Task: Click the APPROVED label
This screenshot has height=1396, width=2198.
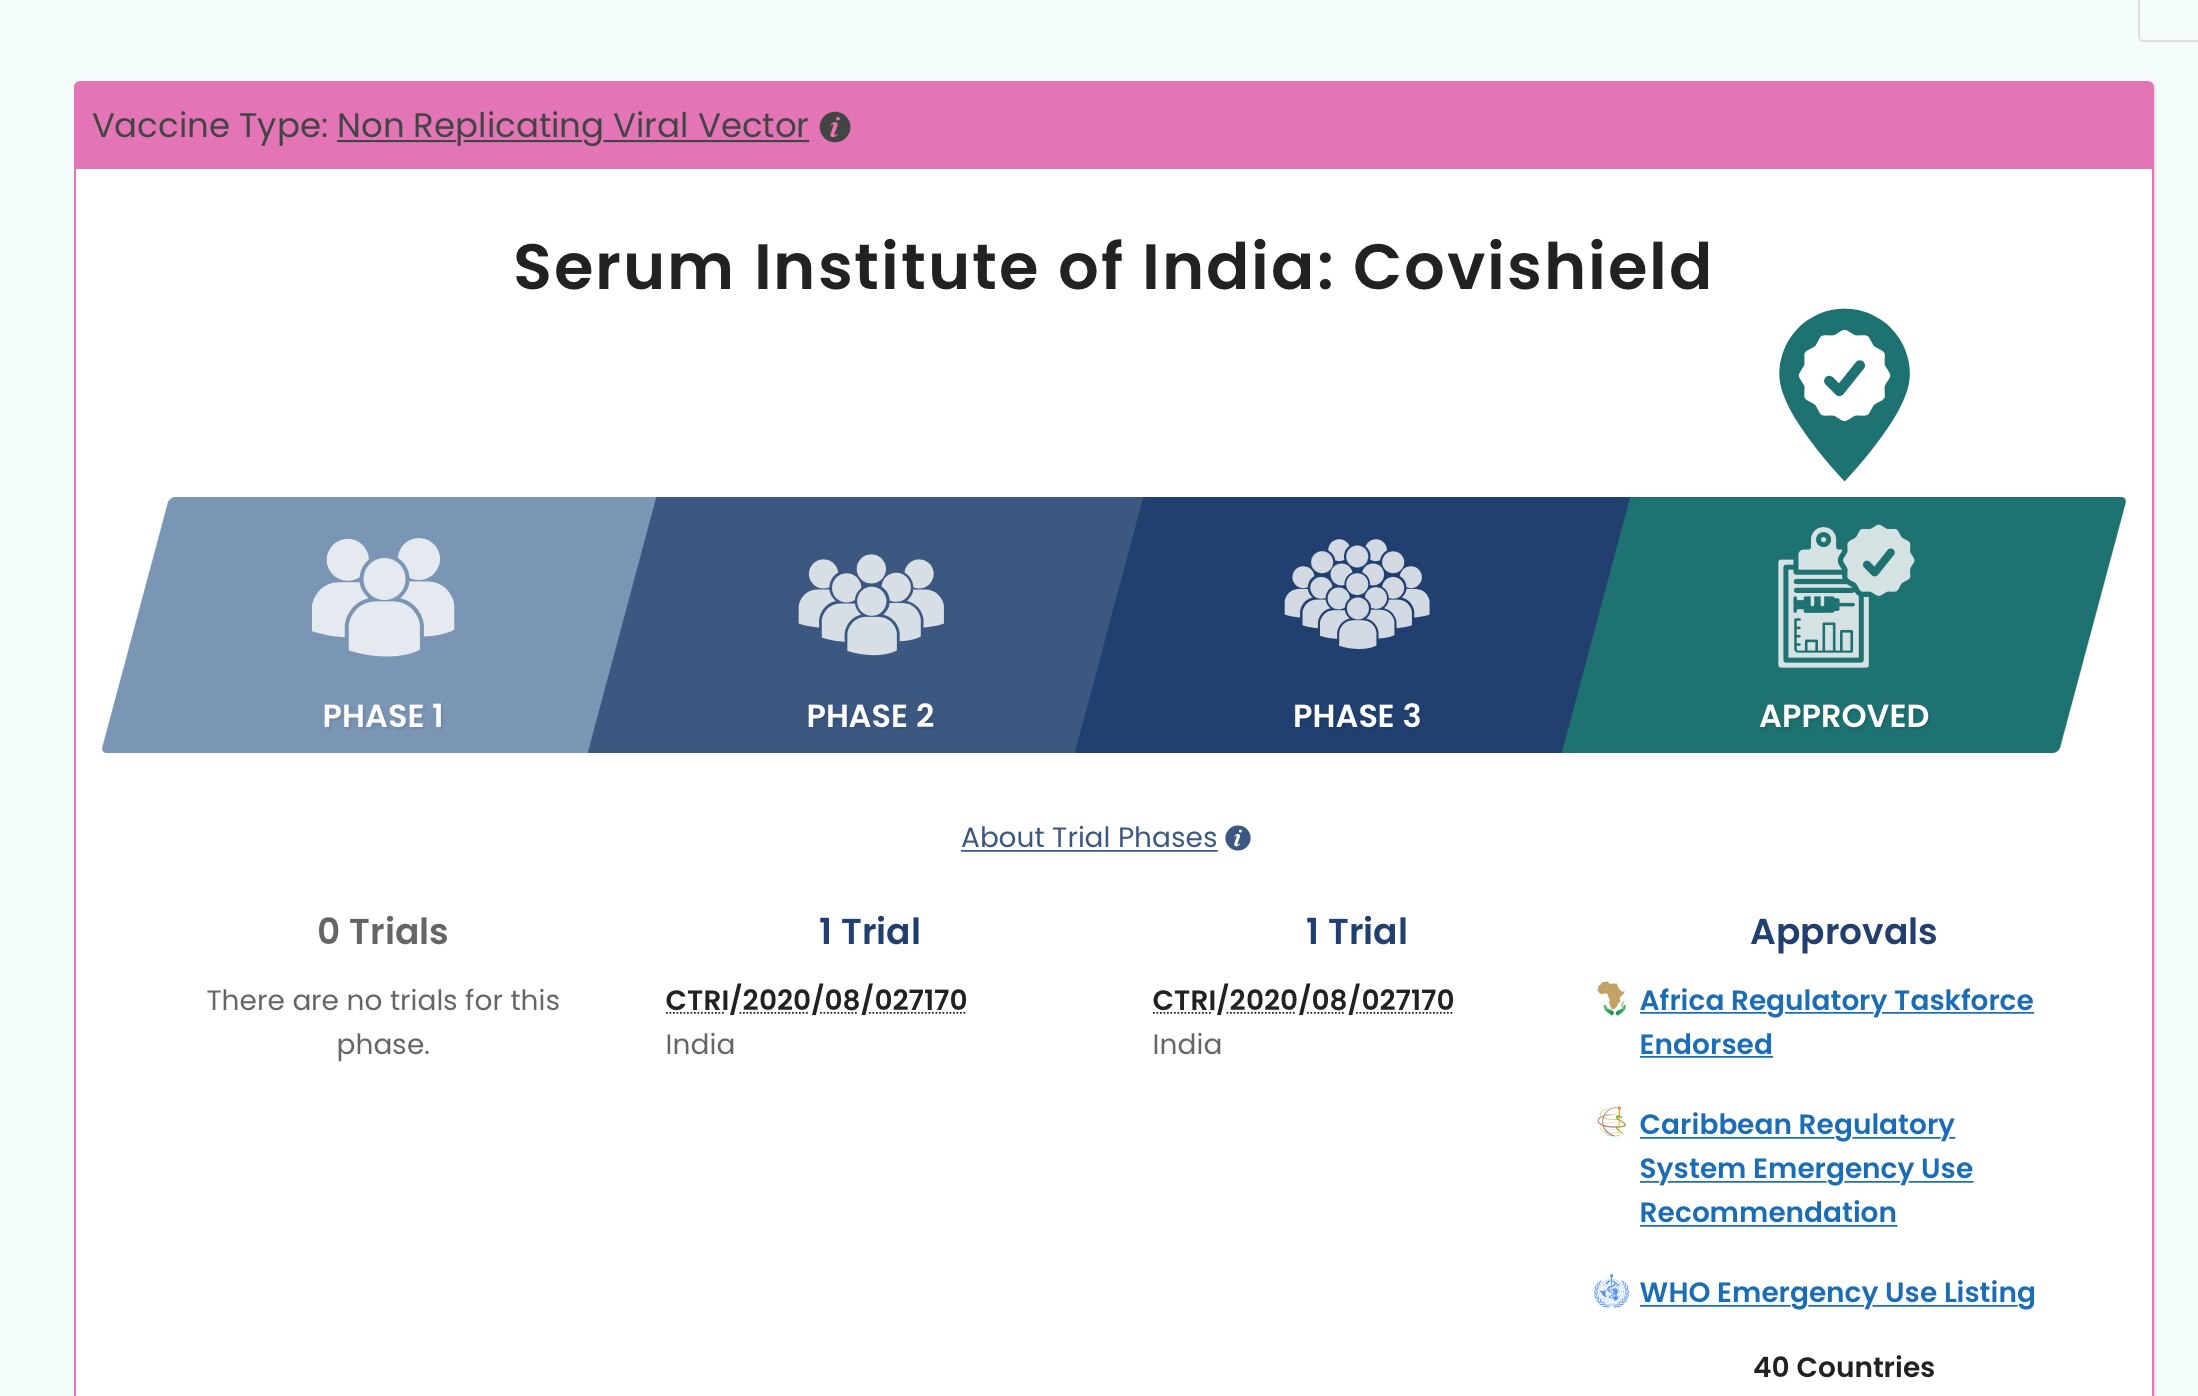Action: [1844, 716]
